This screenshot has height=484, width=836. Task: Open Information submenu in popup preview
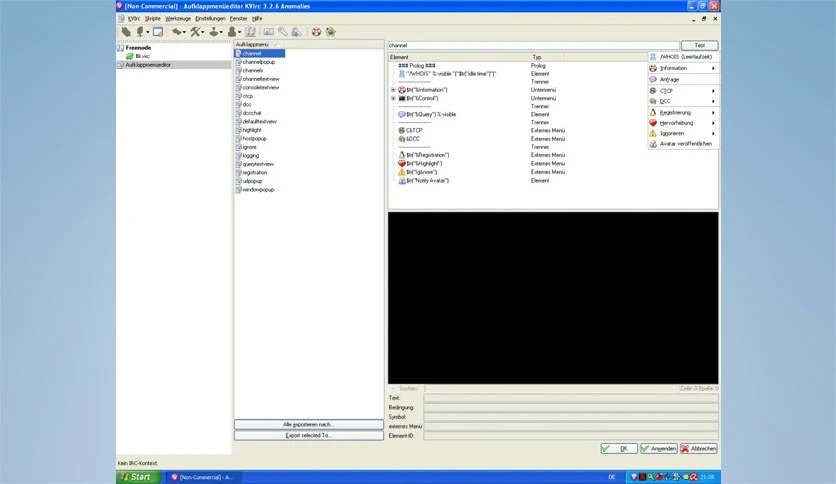683,68
